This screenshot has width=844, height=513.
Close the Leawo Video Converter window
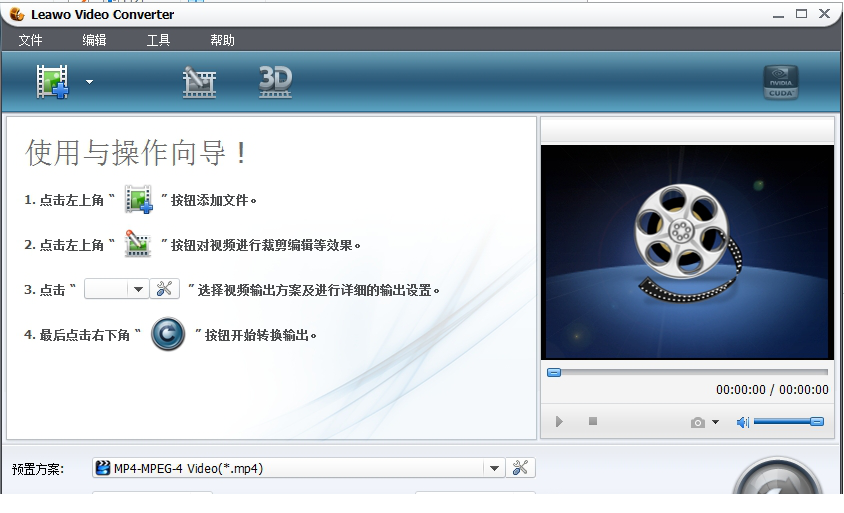pos(825,14)
